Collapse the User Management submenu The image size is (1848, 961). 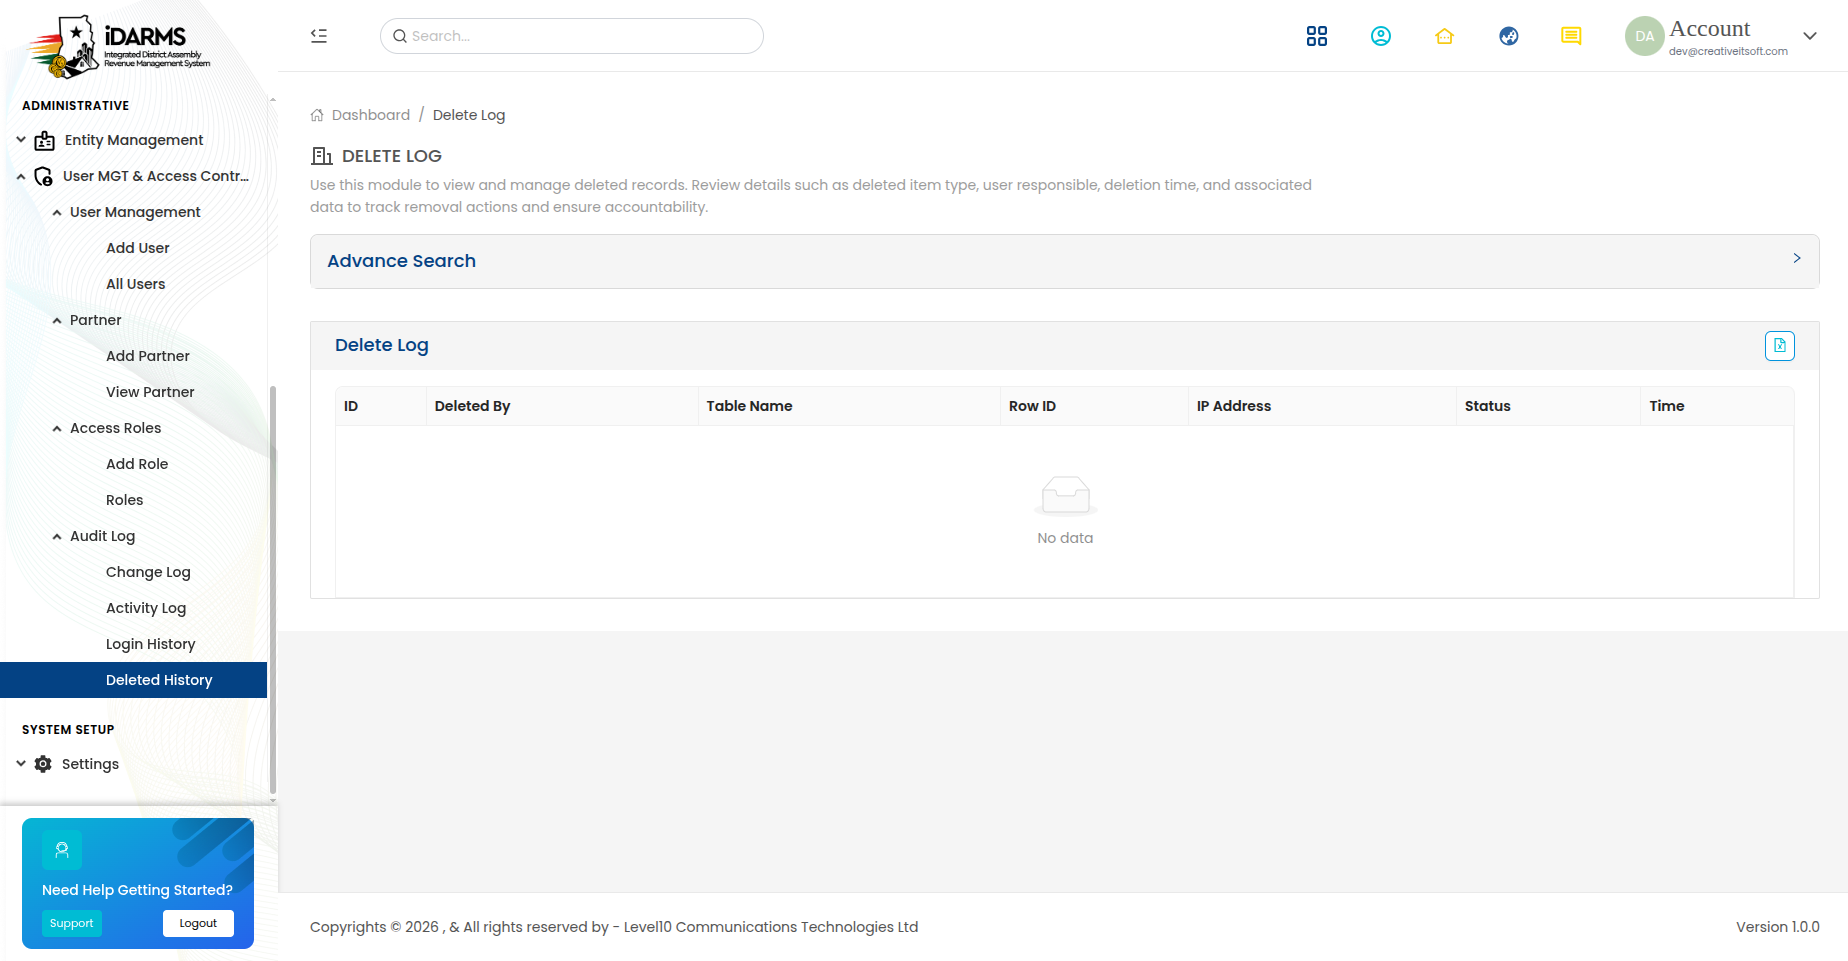57,213
